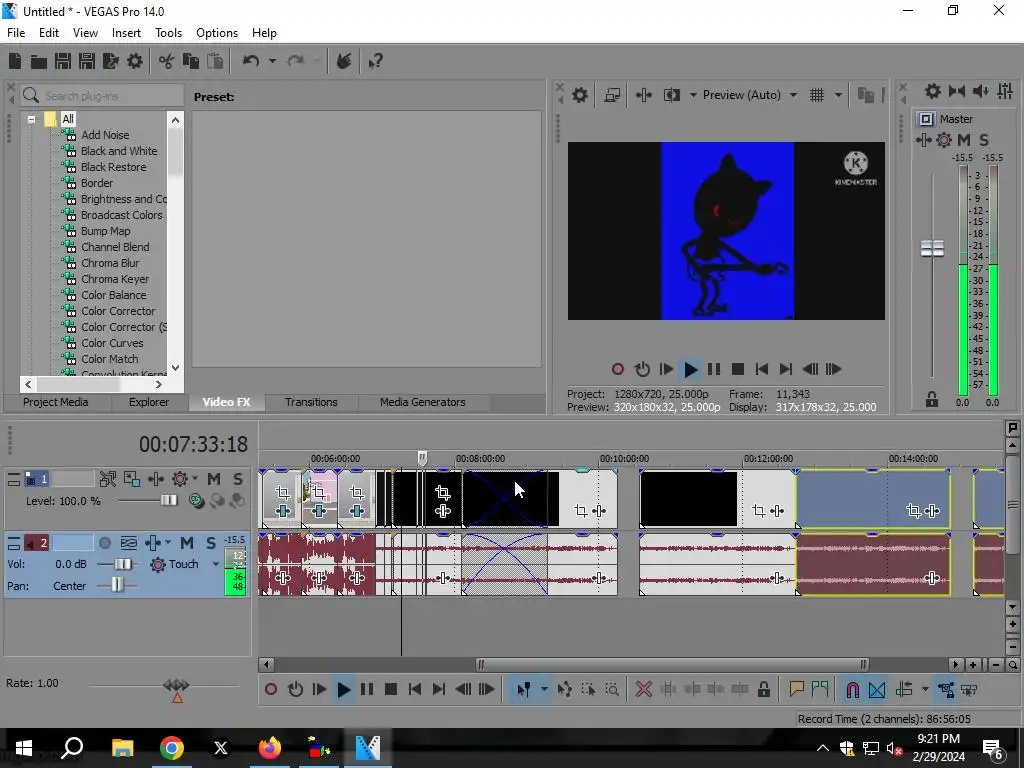This screenshot has height=768, width=1024.
Task: Insert a marker with the marker icon
Action: click(796, 690)
